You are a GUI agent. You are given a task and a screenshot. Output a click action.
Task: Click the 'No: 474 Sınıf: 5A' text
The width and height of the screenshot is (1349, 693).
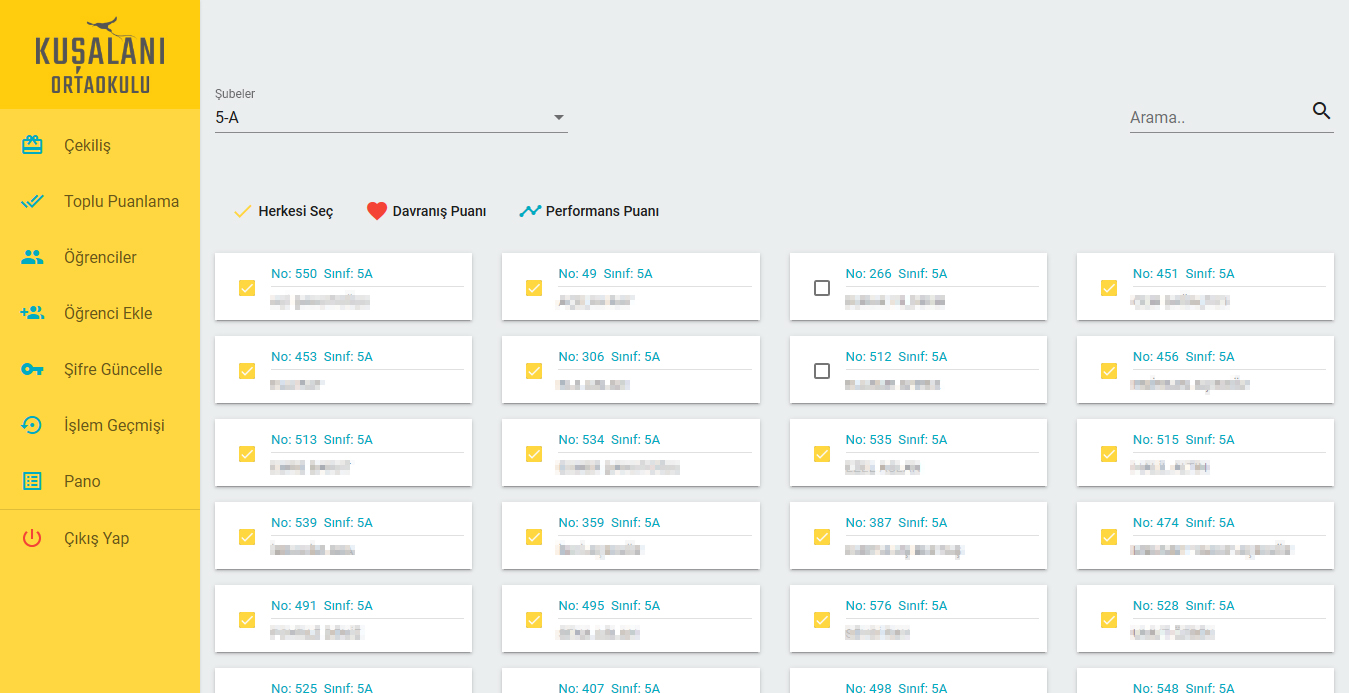[1184, 523]
